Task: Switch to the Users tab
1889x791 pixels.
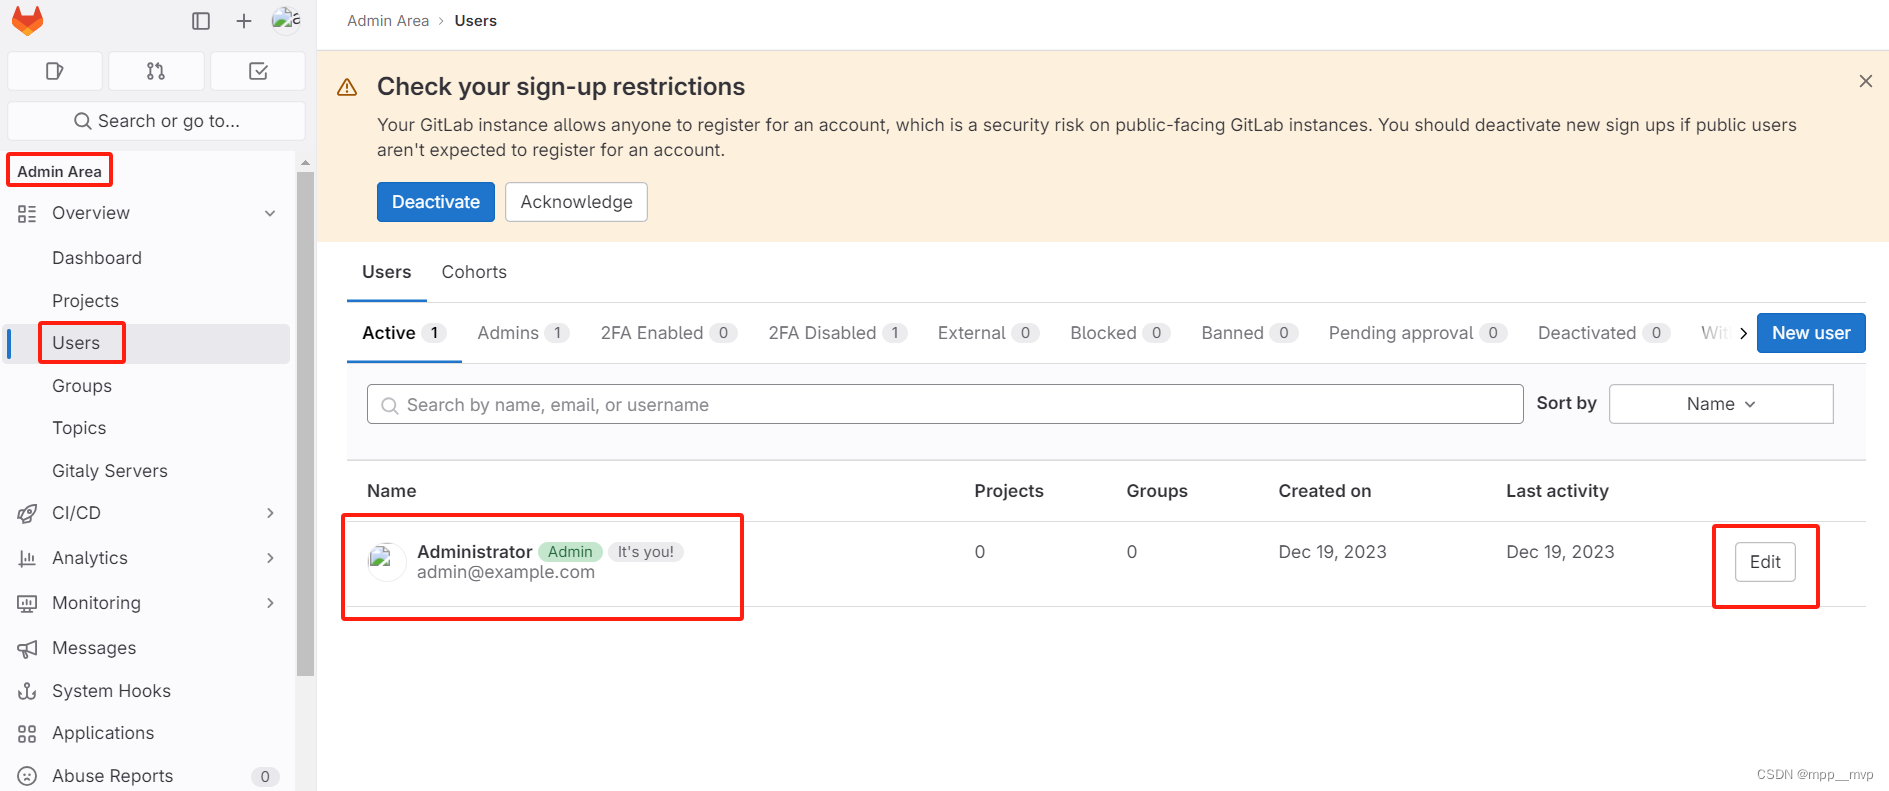Action: click(x=386, y=272)
